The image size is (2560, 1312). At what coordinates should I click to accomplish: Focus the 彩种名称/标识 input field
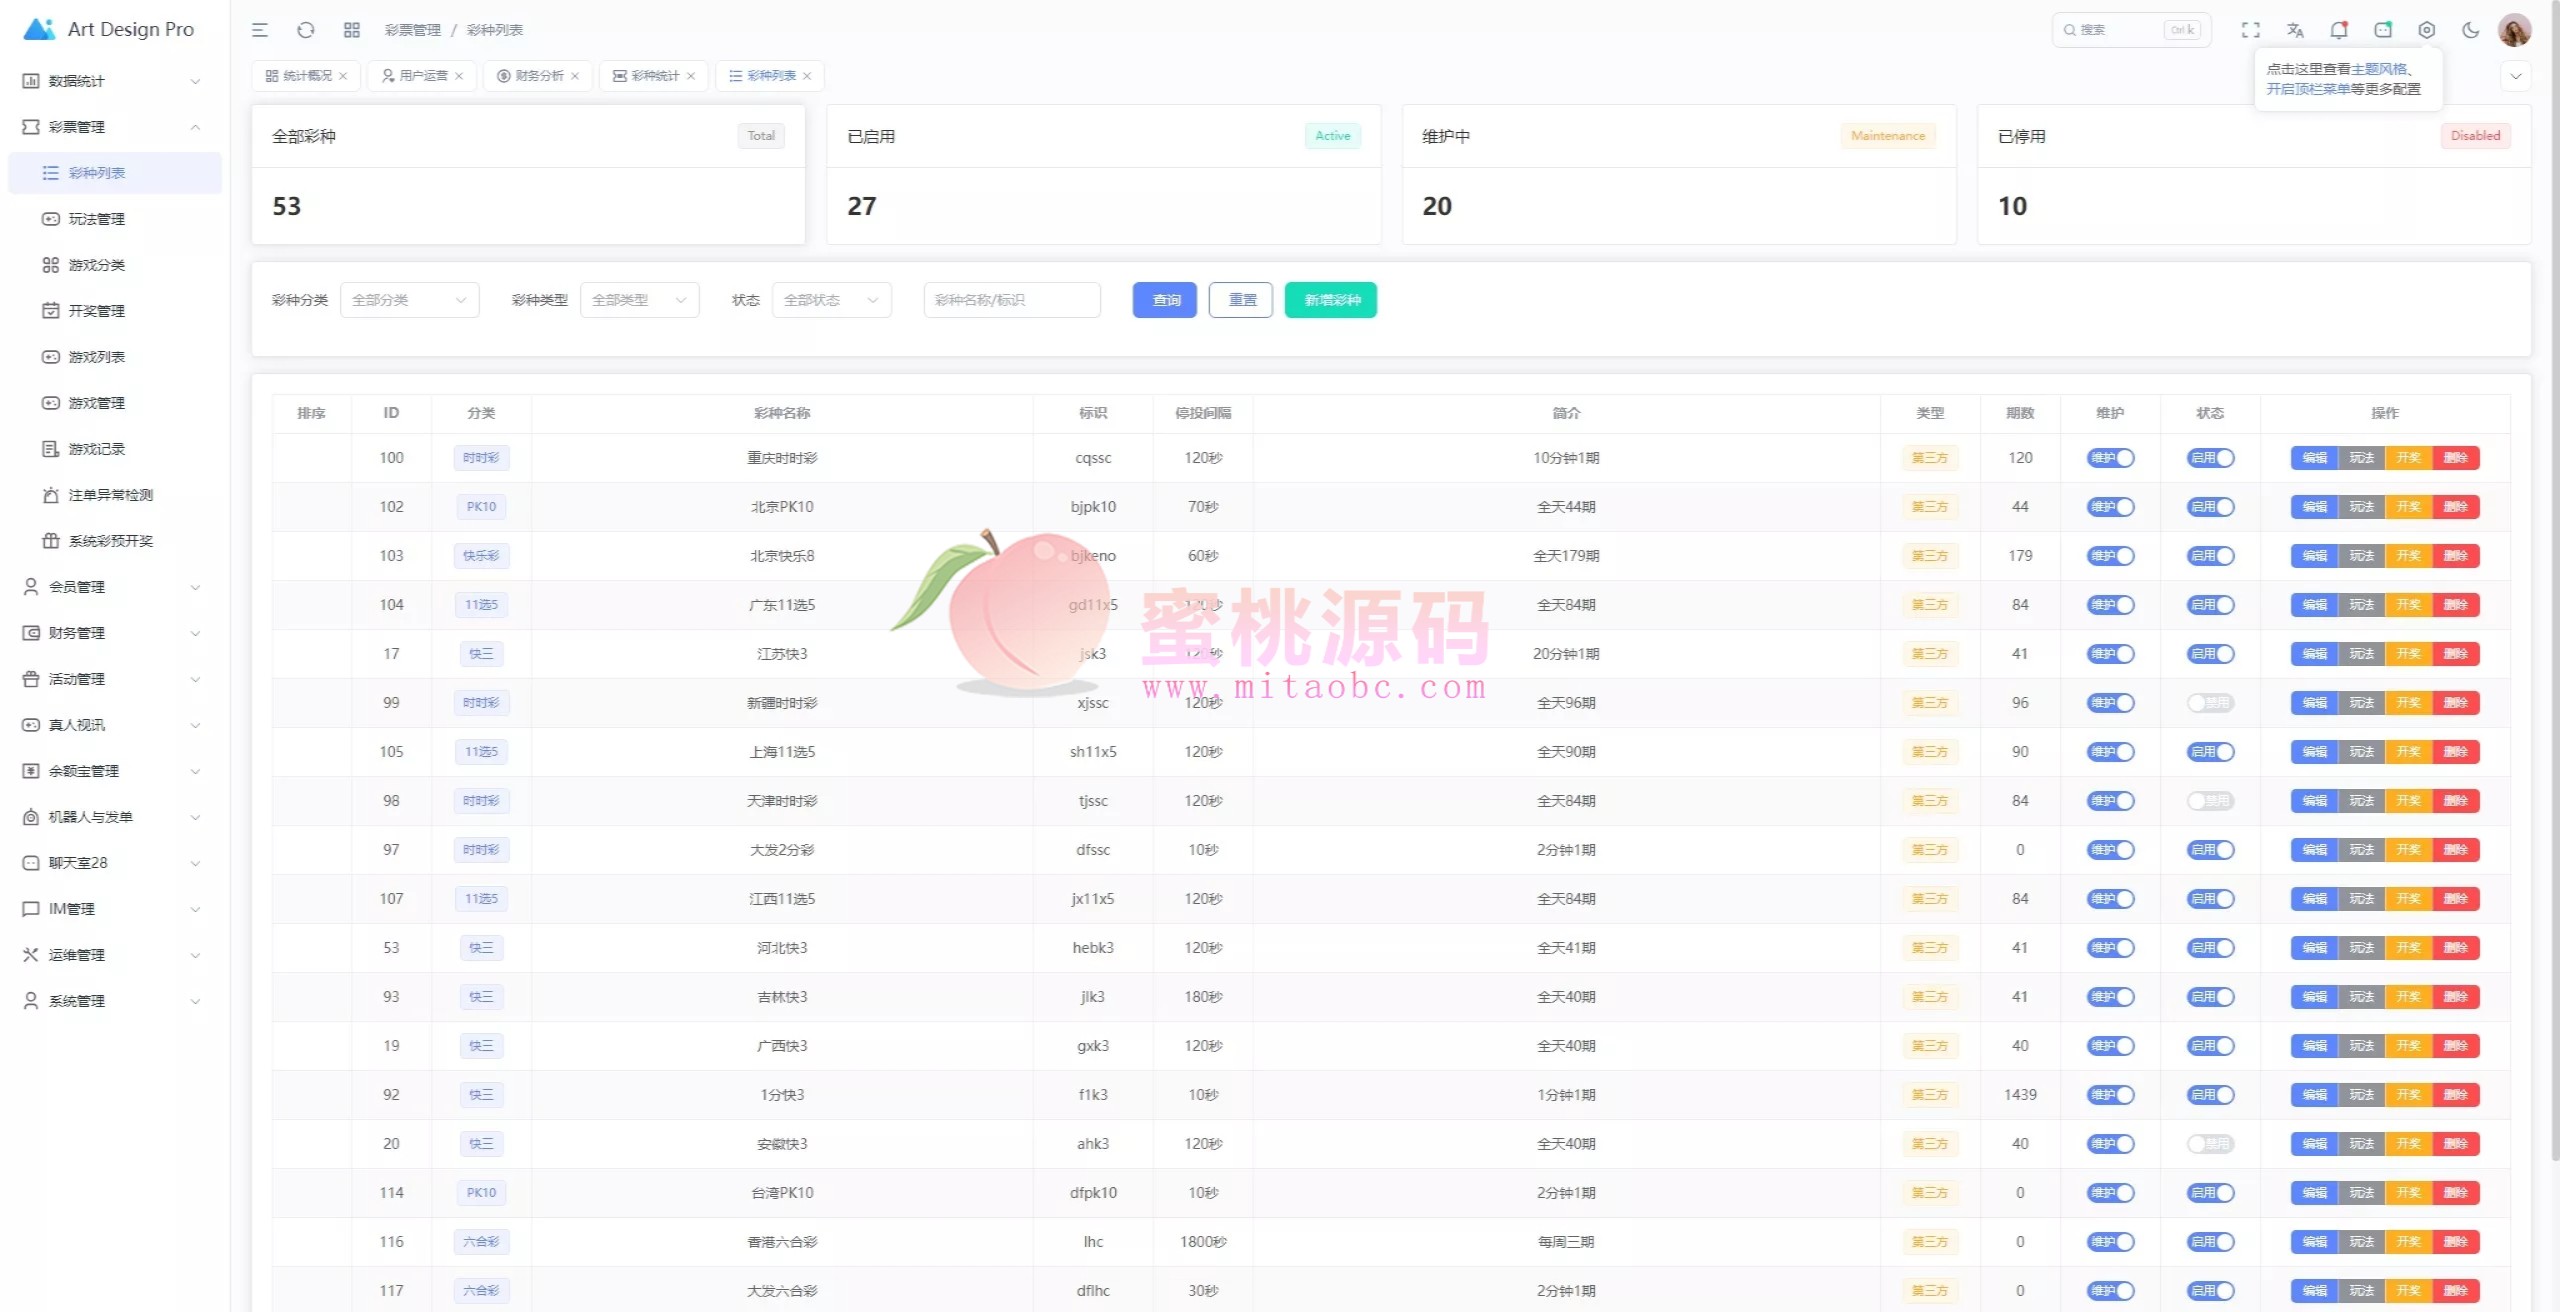pos(1012,300)
